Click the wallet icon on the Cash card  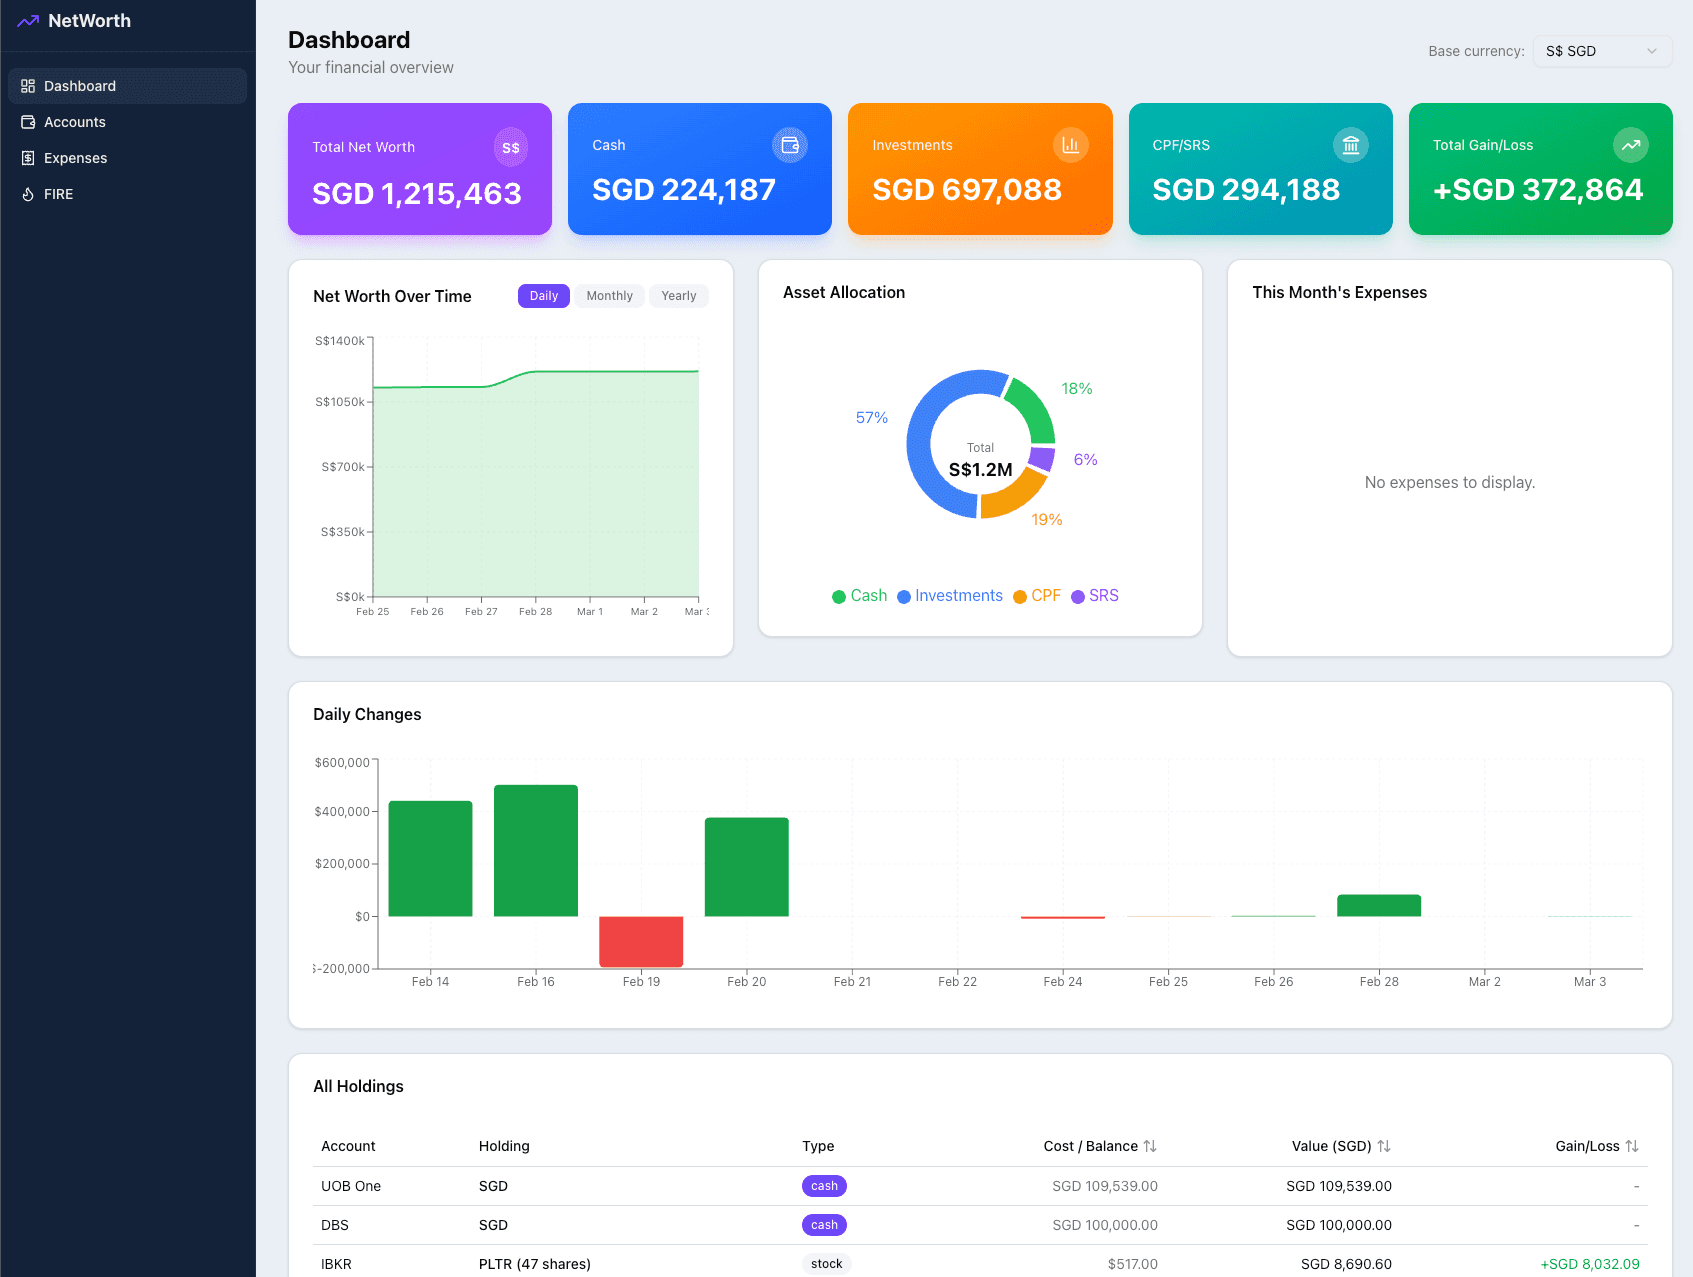tap(790, 145)
